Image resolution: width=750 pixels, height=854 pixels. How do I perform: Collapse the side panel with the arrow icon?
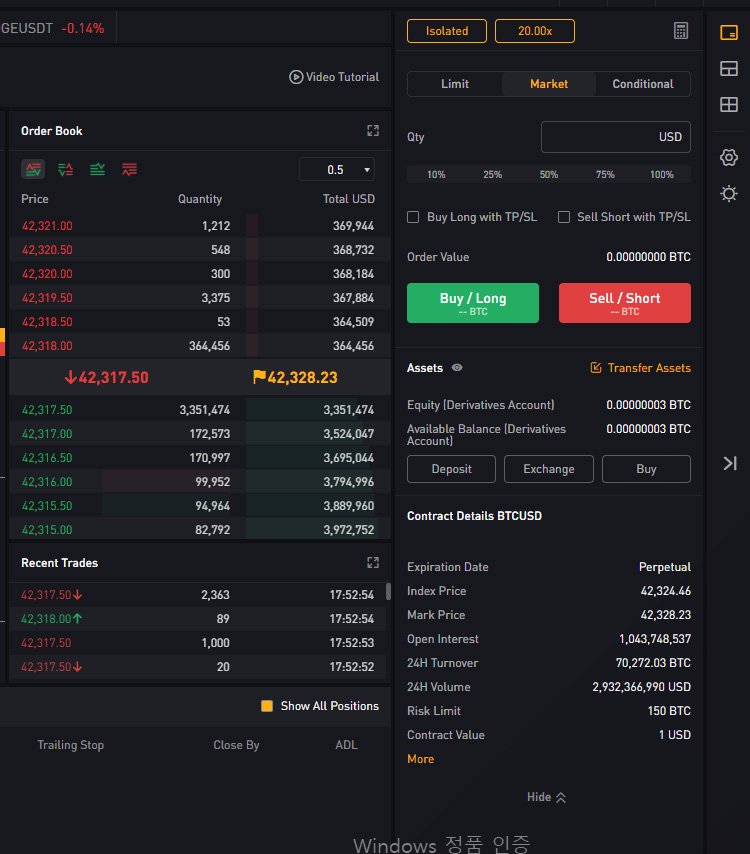pos(730,463)
